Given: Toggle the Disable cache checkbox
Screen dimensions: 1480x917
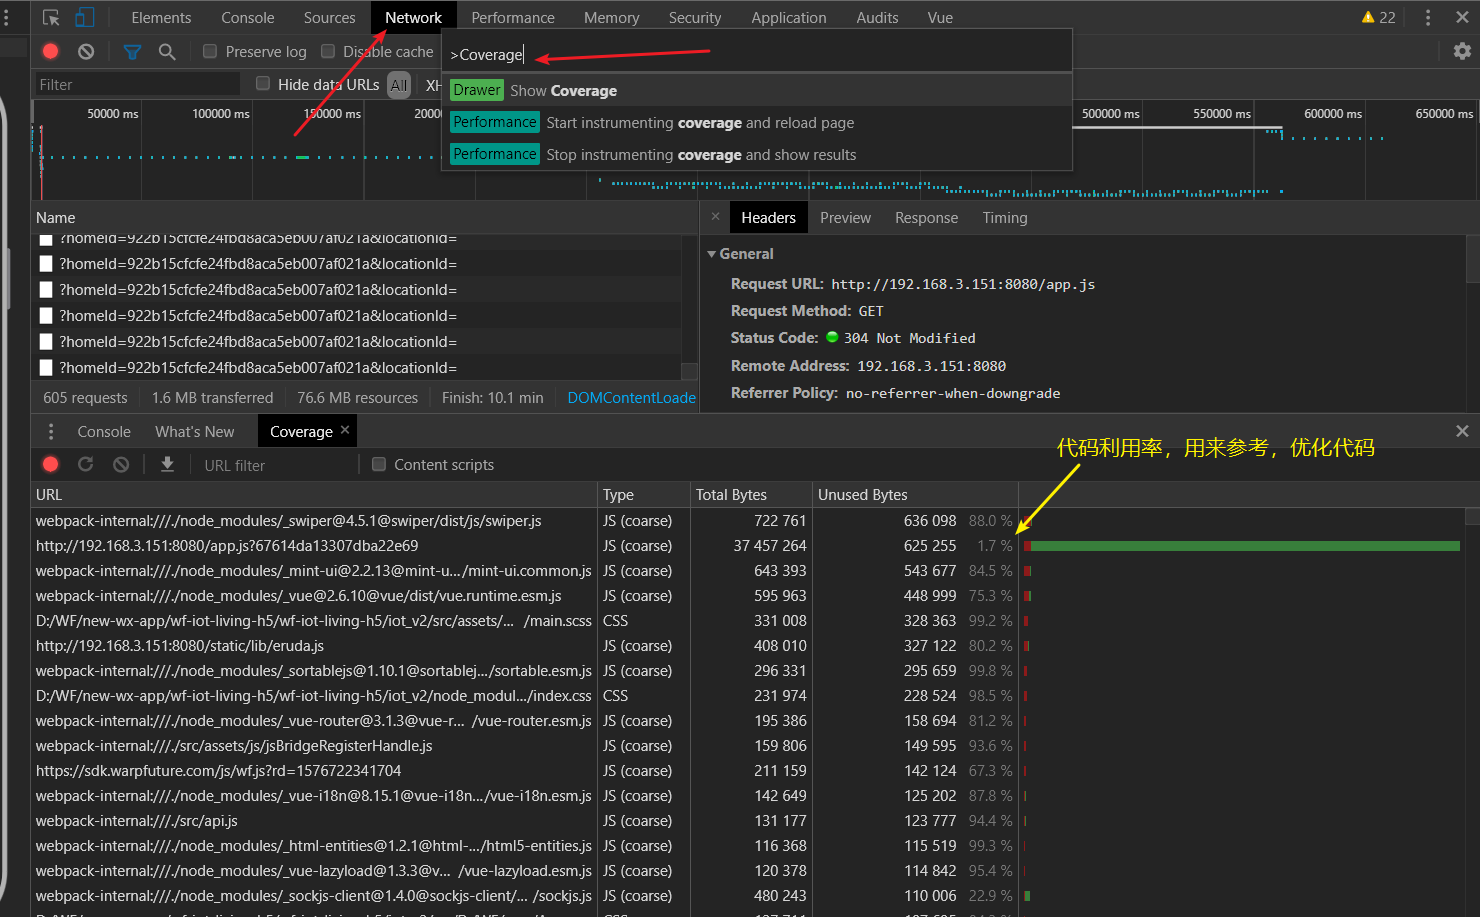Looking at the screenshot, I should point(328,51).
